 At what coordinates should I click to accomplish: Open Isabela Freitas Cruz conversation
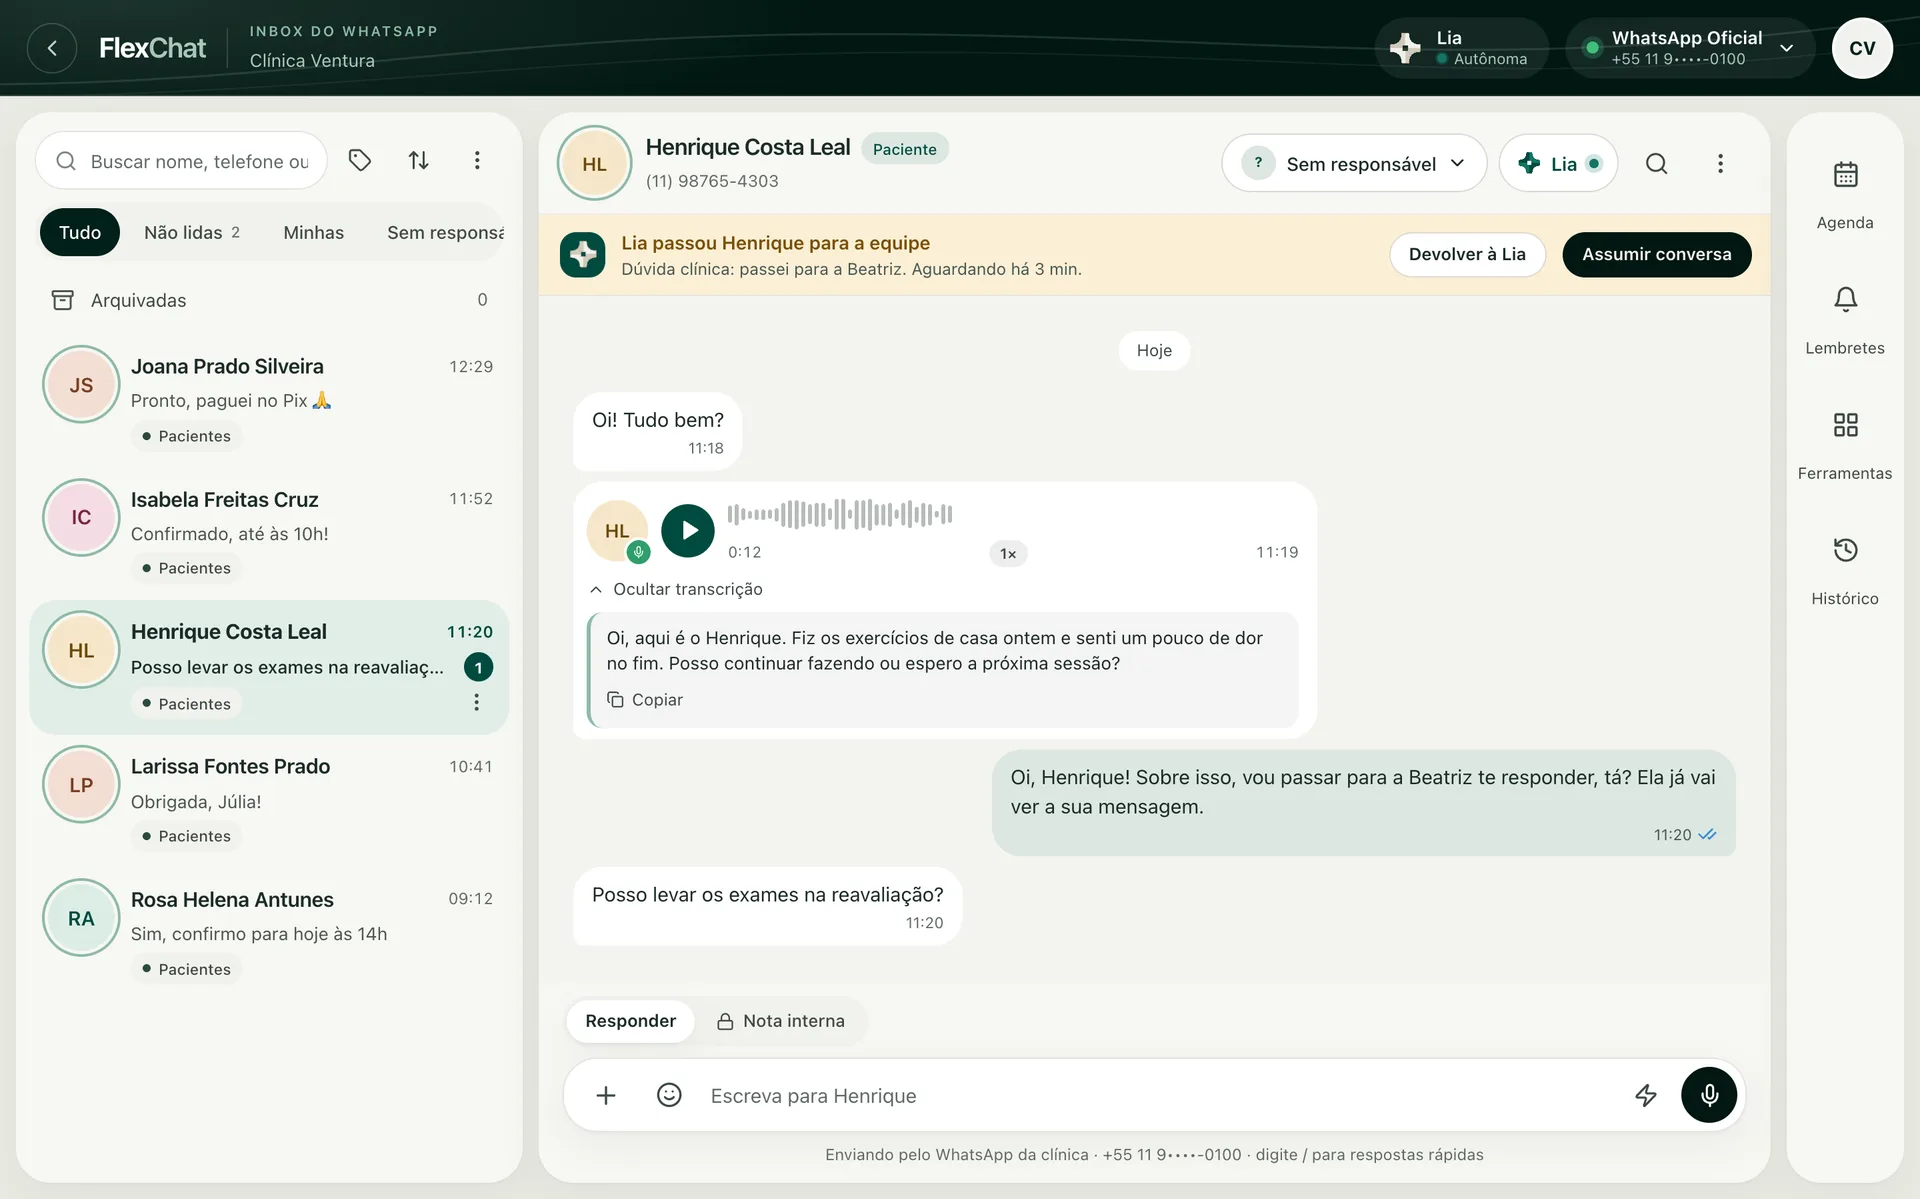pyautogui.click(x=269, y=532)
